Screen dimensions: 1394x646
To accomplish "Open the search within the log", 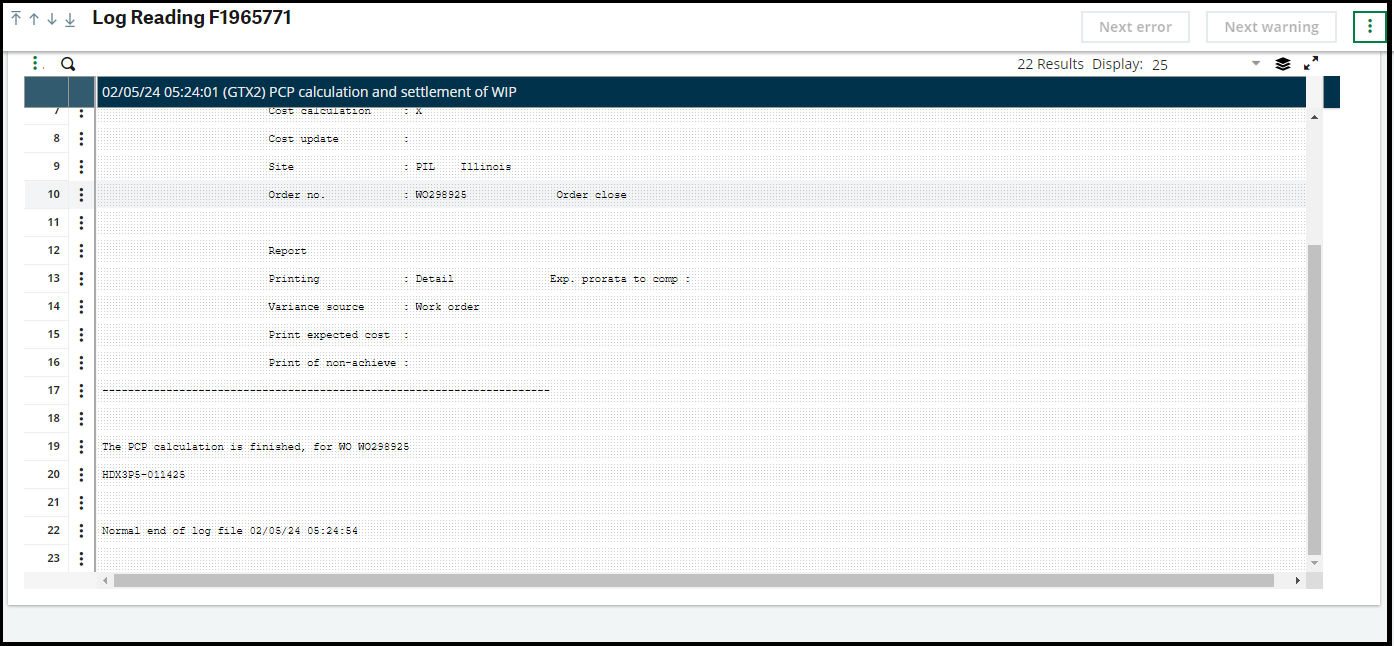I will 67,63.
